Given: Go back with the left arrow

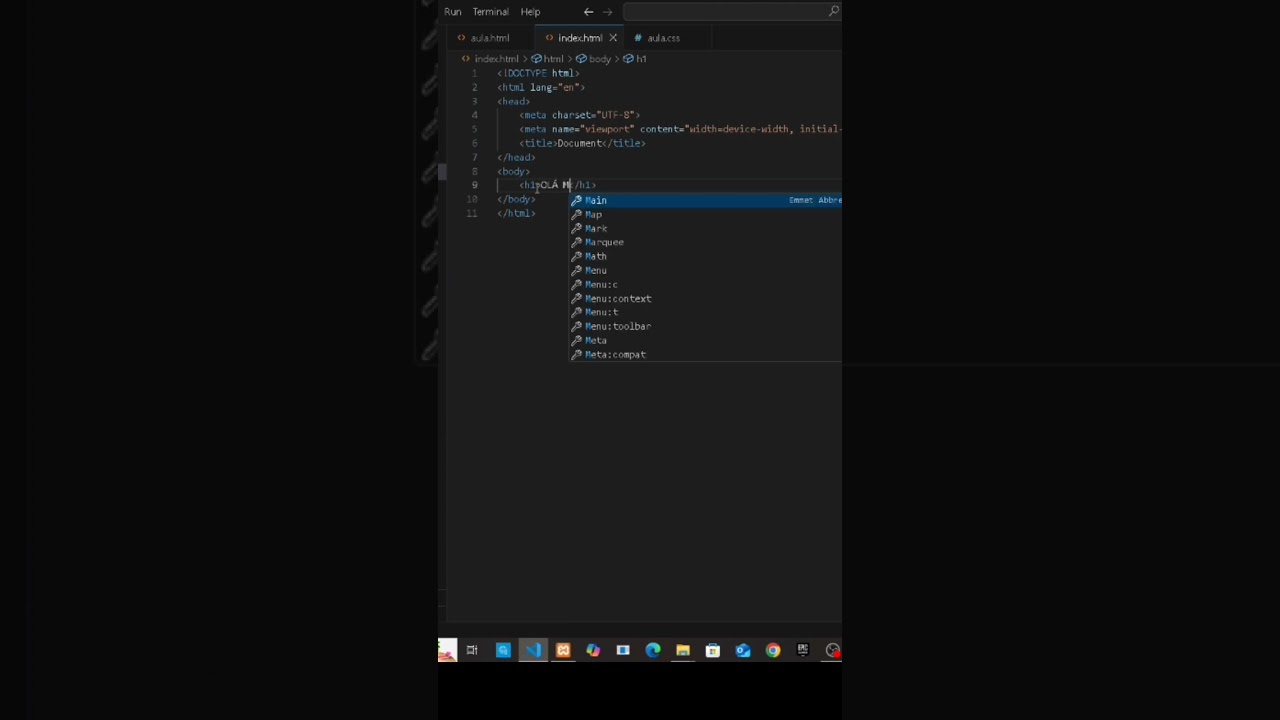Looking at the screenshot, I should 588,12.
